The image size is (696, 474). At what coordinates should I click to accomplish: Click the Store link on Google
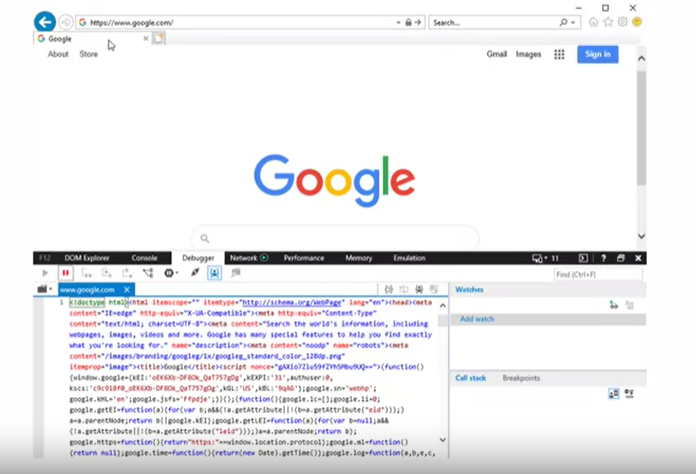(88, 54)
